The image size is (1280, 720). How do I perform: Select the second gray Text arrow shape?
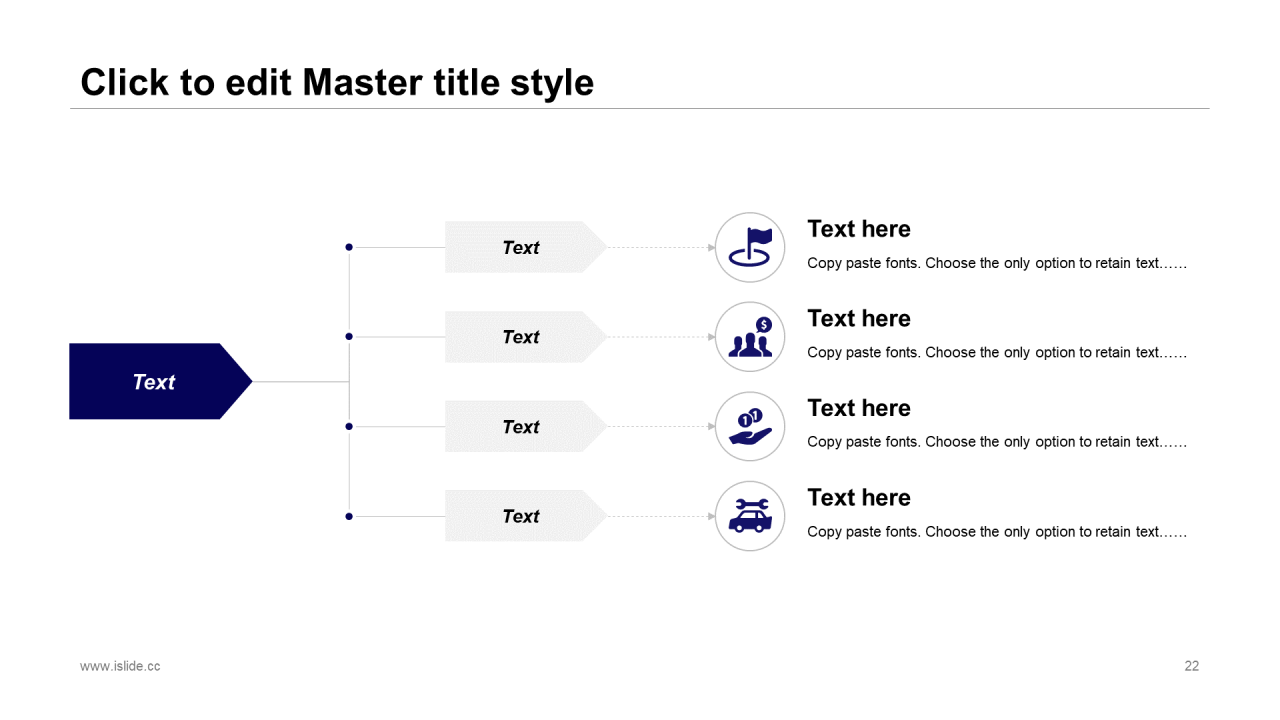522,337
